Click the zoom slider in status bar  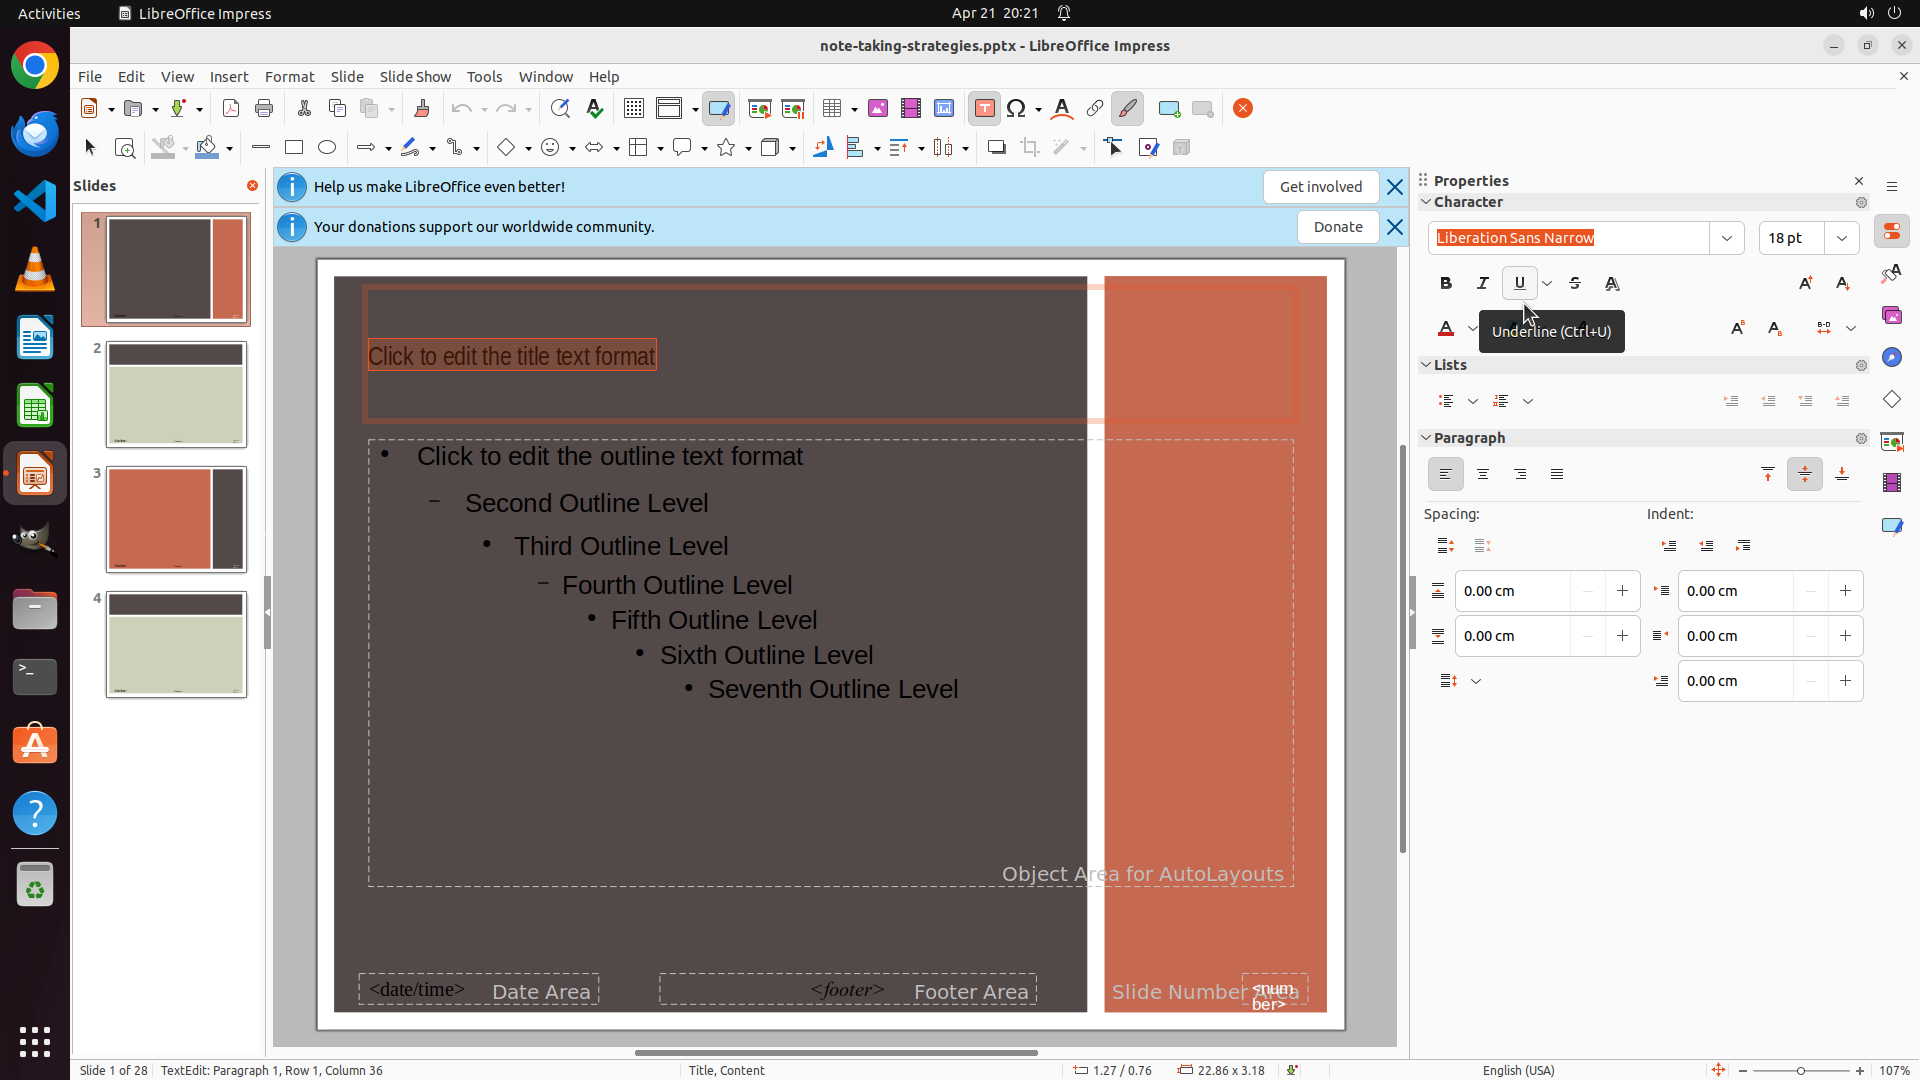[1800, 1071]
